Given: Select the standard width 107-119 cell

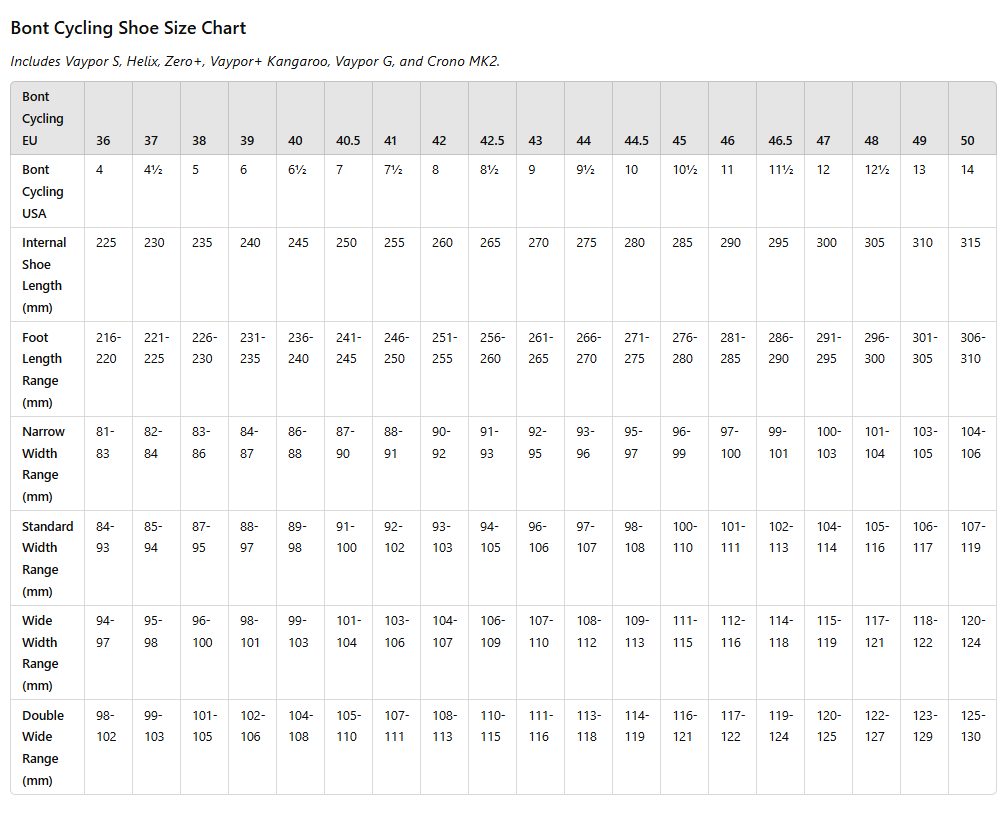Looking at the screenshot, I should 970,537.
